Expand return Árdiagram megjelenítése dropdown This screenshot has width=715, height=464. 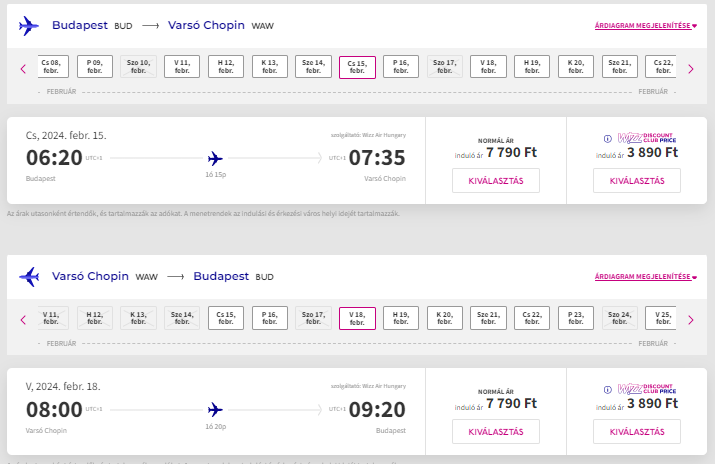click(646, 276)
